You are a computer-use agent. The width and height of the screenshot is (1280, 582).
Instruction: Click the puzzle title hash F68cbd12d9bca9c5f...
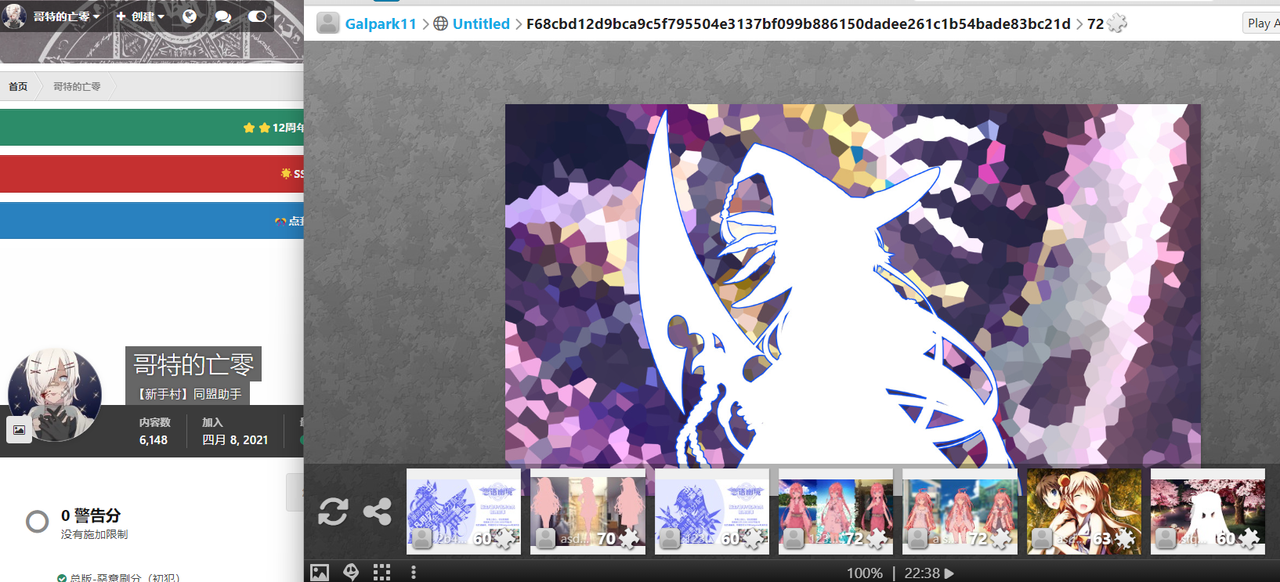click(798, 24)
